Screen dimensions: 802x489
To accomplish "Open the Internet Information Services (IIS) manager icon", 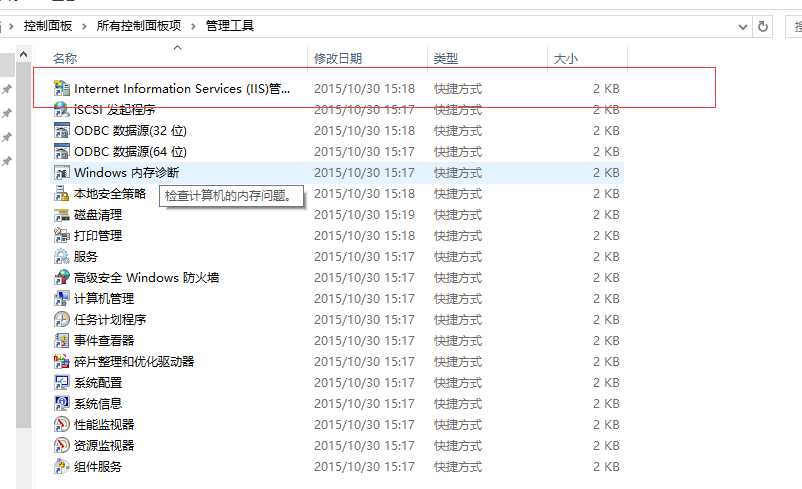I will [61, 88].
